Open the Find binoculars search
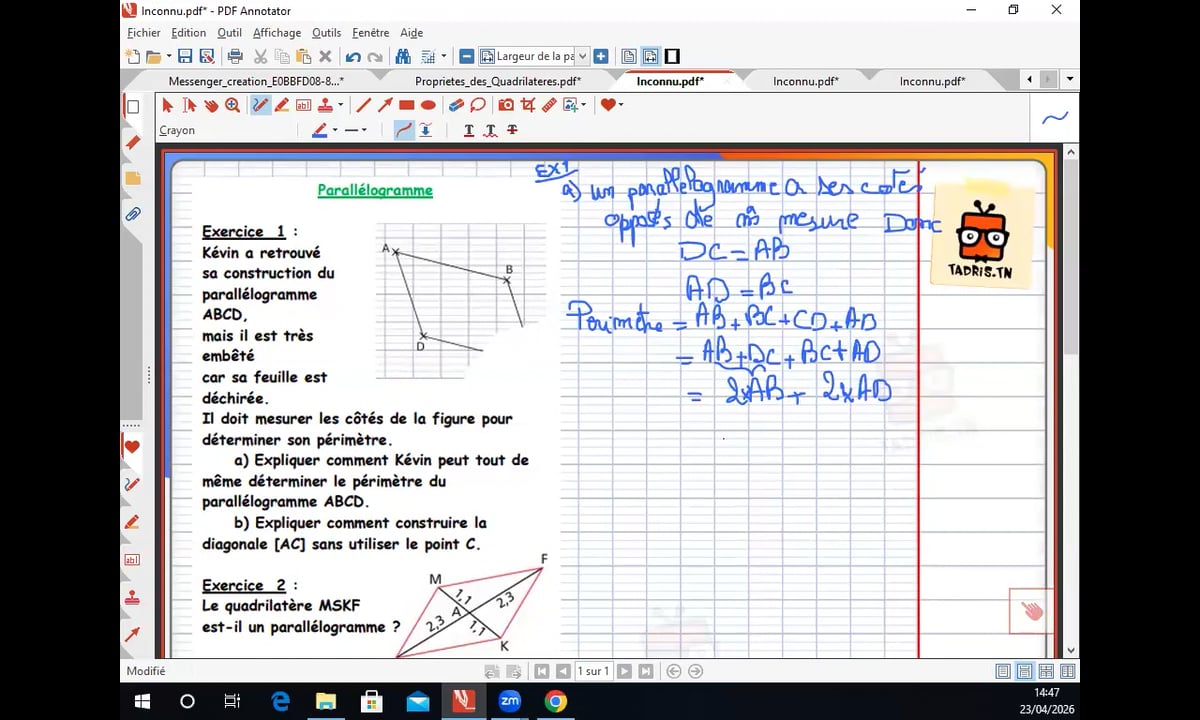 tap(403, 57)
